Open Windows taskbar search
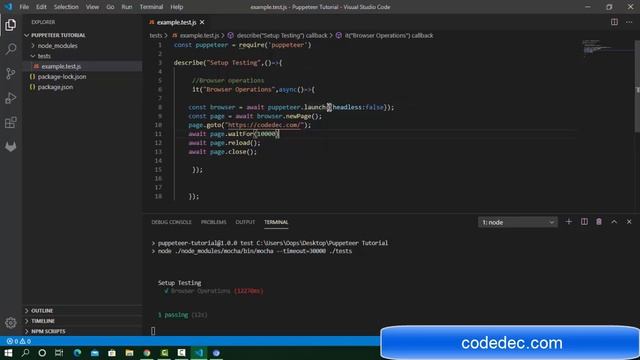The image size is (640, 360). pos(25,353)
